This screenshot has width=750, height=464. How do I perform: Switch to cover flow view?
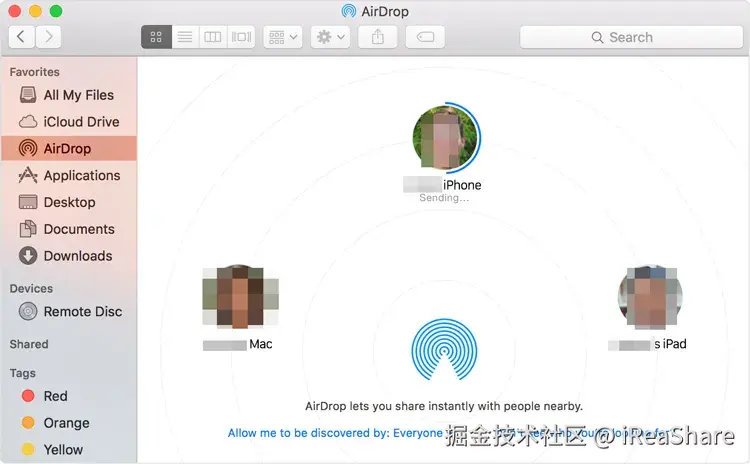pos(241,37)
